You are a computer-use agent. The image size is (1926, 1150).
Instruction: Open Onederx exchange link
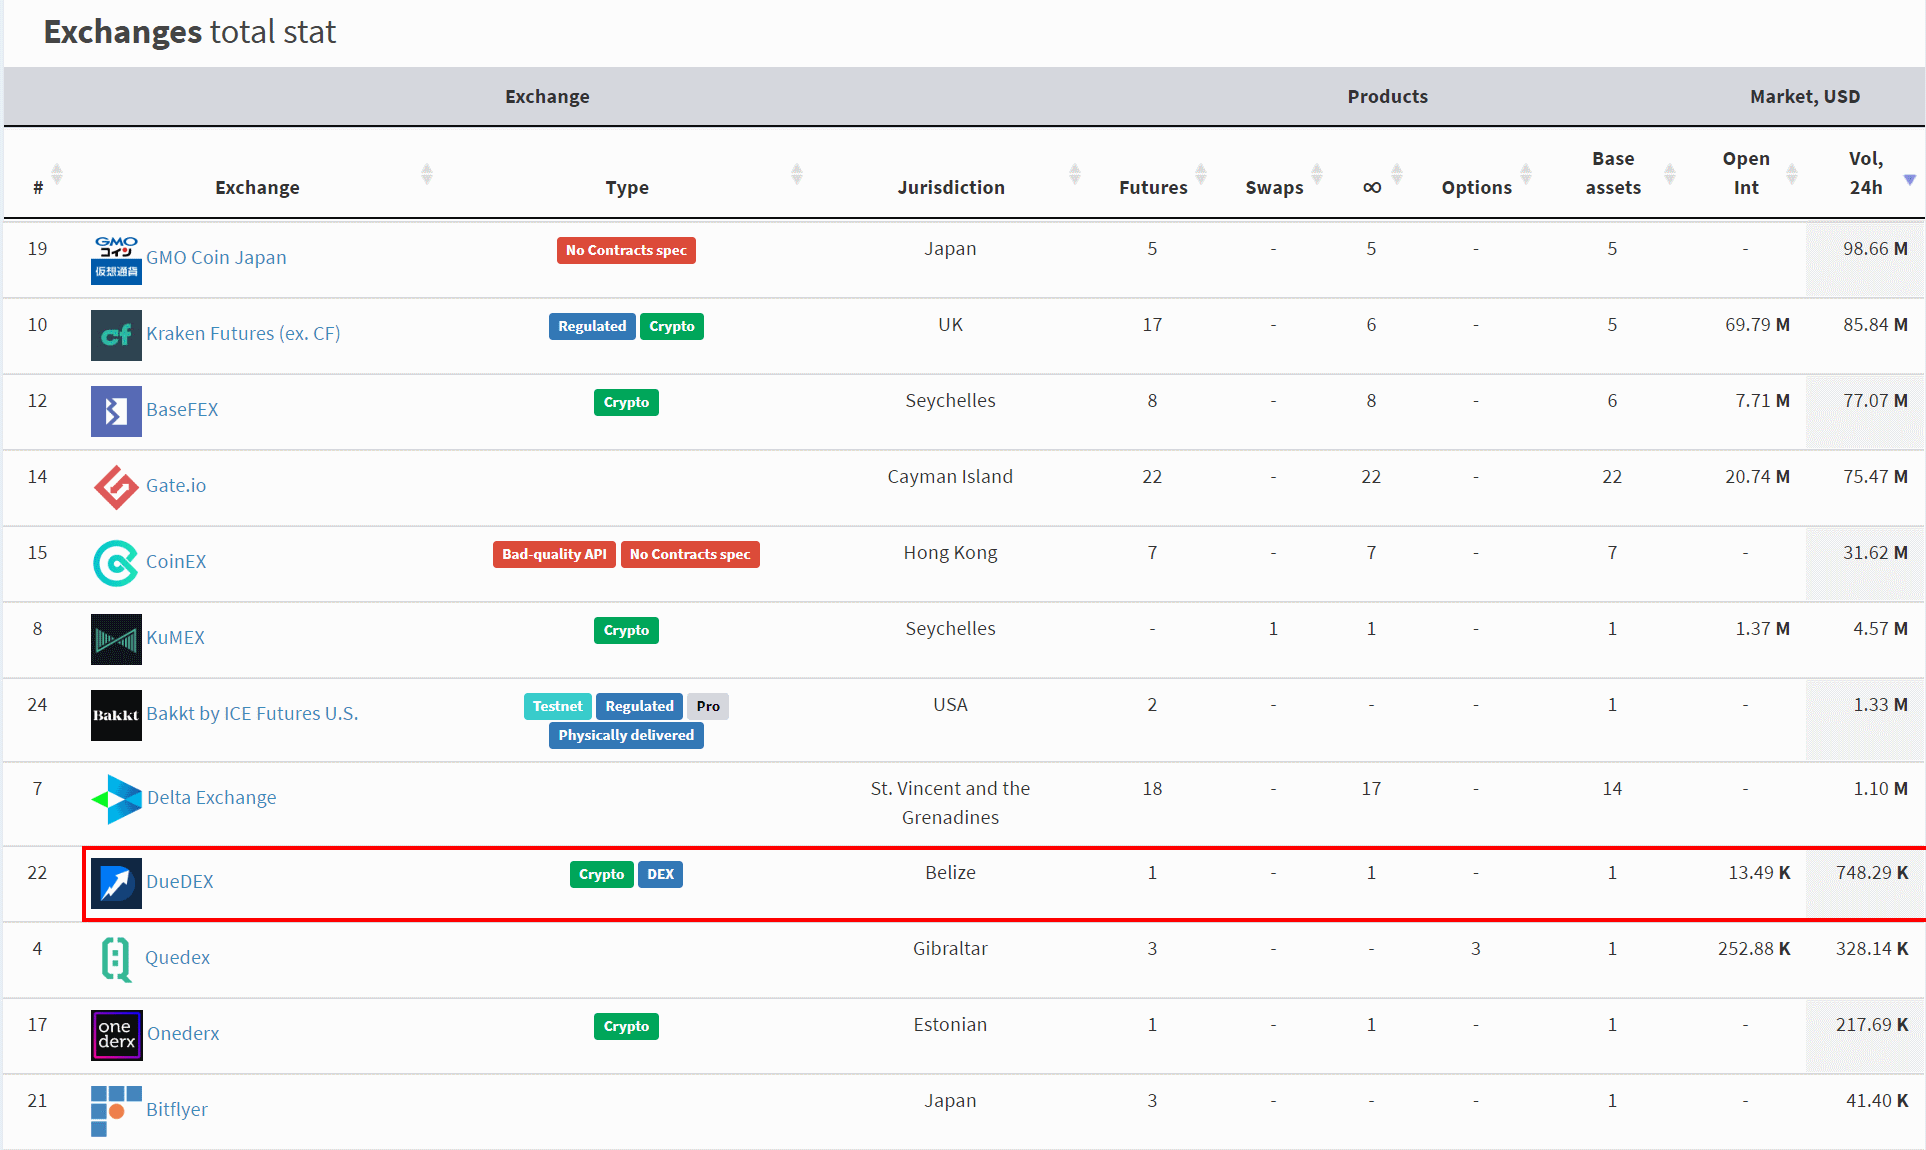(x=183, y=1033)
